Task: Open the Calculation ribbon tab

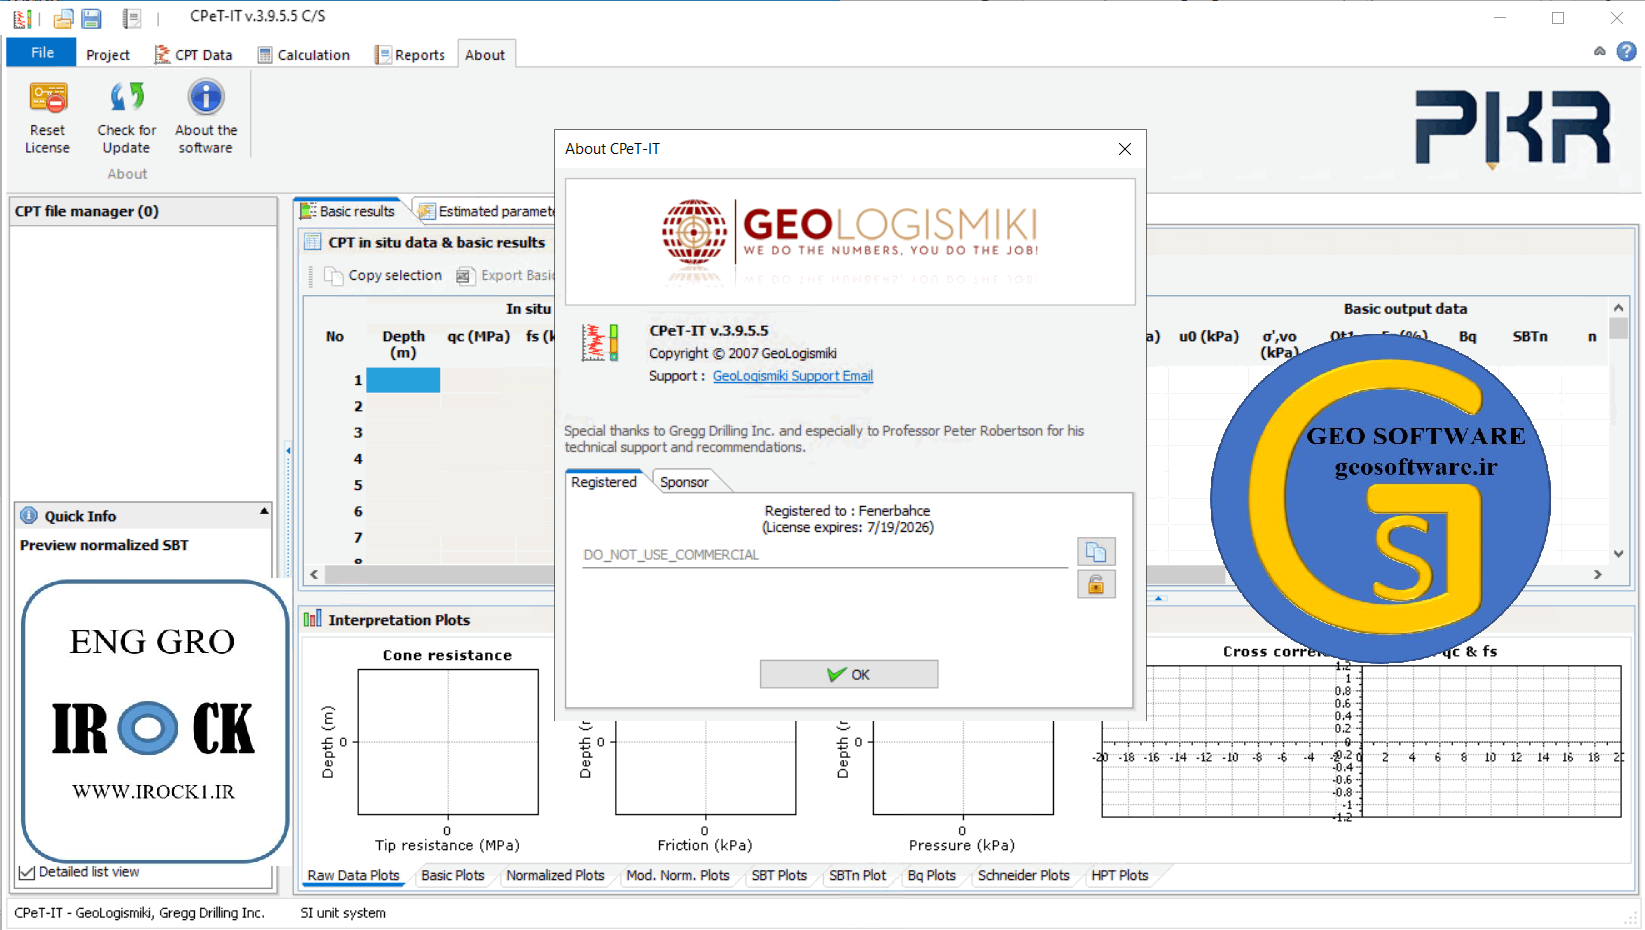Action: click(x=304, y=55)
